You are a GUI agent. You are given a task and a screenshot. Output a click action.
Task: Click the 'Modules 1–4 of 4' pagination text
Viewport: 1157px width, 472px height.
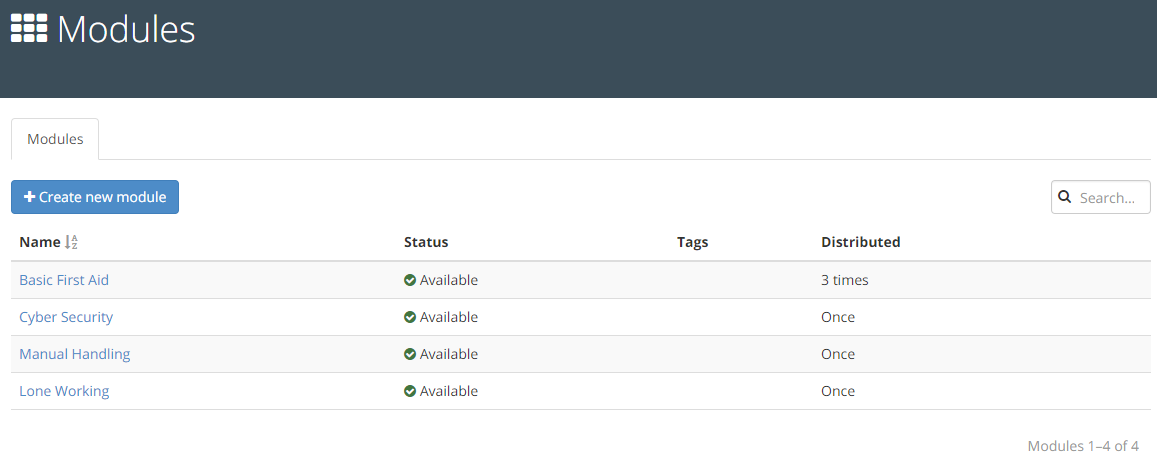(1083, 446)
